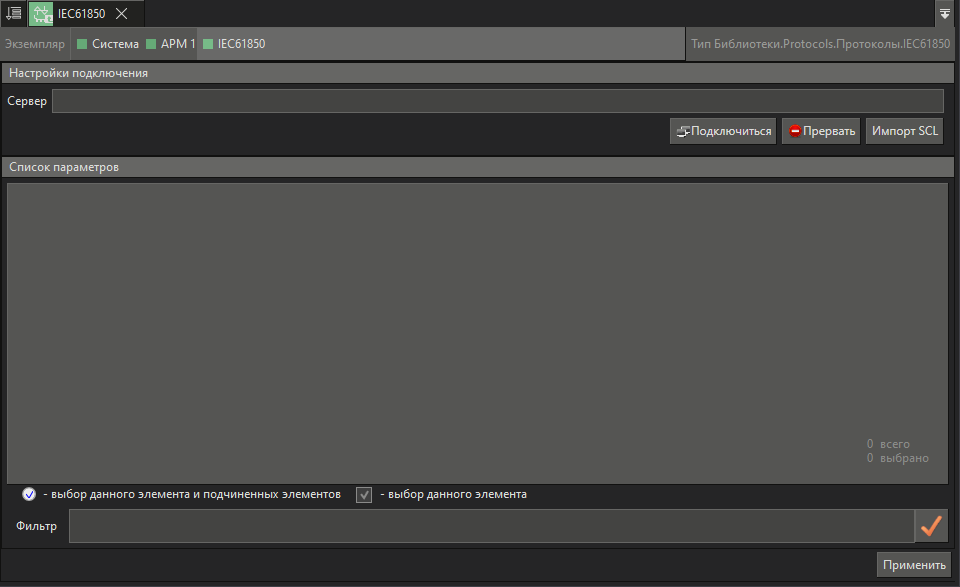Image resolution: width=960 pixels, height=587 pixels.
Task: Open the window options dropdown arrow at top-right
Action: (945, 14)
